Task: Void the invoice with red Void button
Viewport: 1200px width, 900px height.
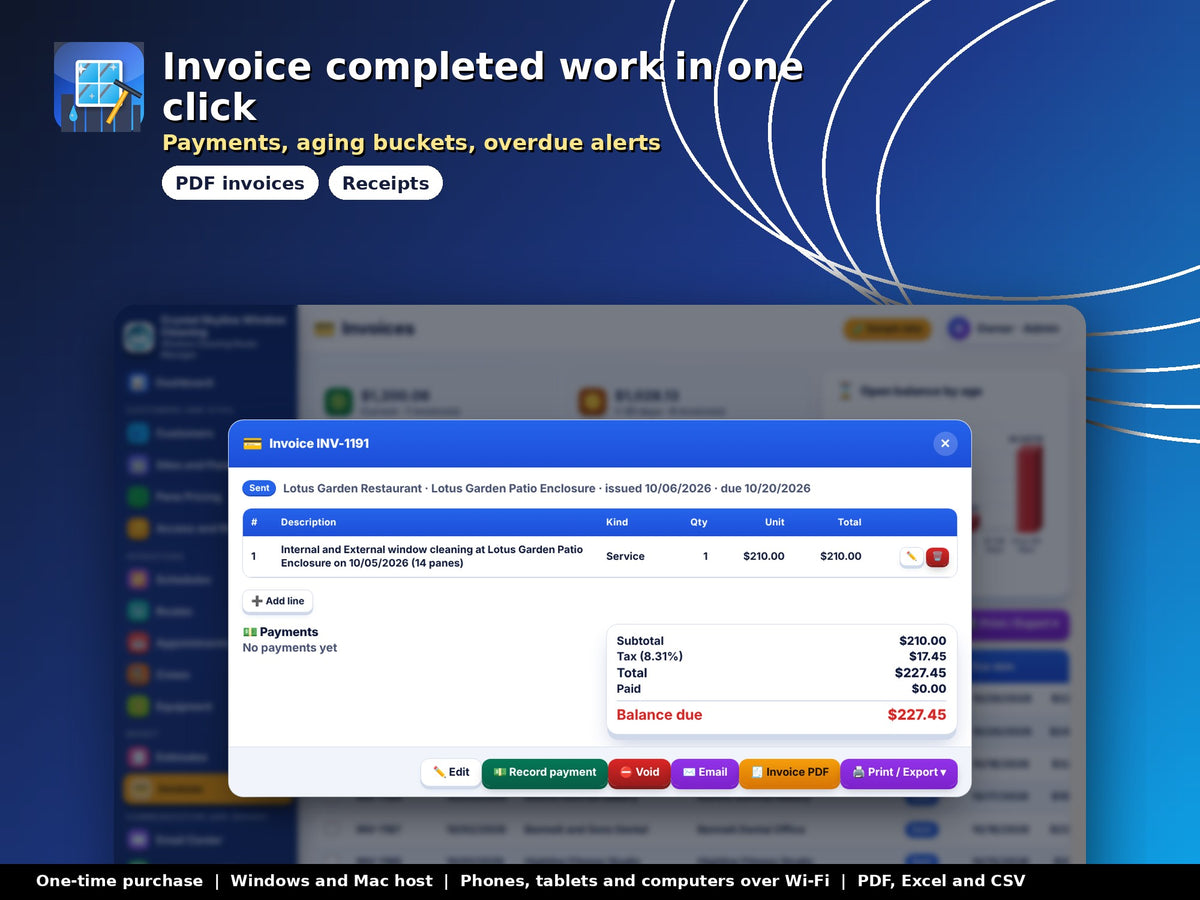Action: click(x=639, y=773)
